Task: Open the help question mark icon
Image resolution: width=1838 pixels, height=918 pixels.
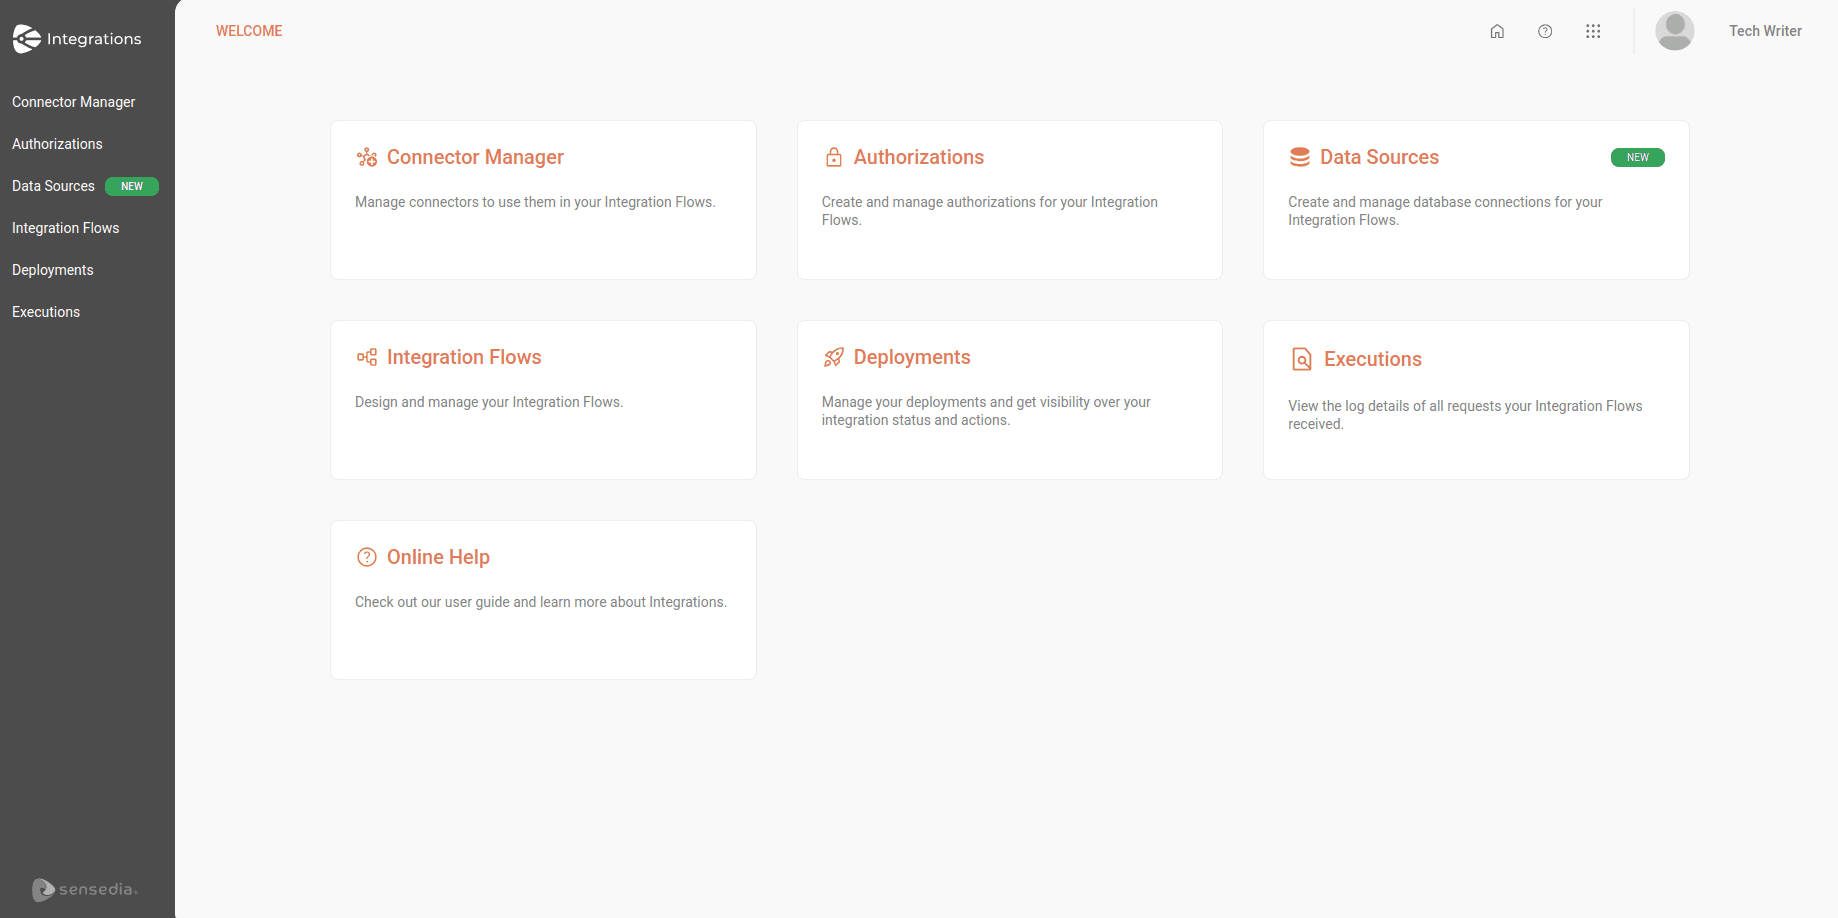Action: point(1545,31)
